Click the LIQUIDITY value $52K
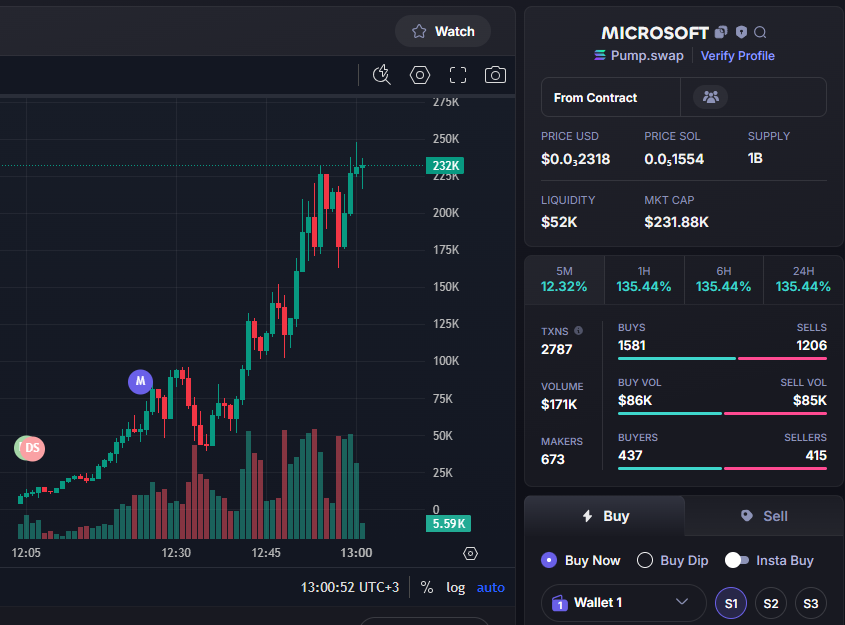The height and width of the screenshot is (625, 845). (559, 221)
